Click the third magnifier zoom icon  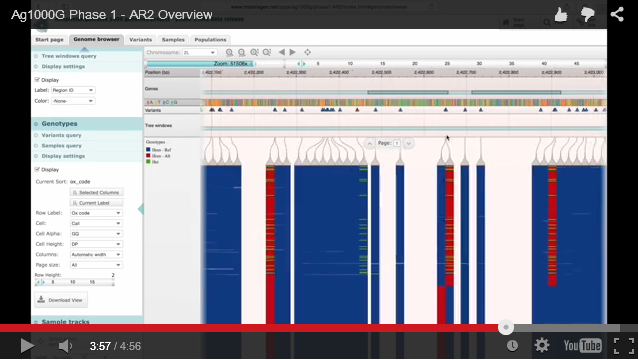pos(254,52)
